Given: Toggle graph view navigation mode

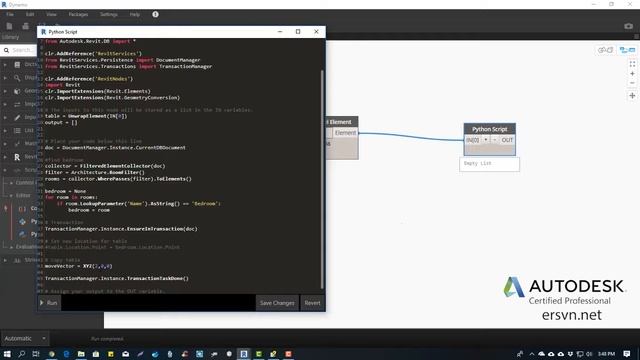Looking at the screenshot, I should click(x=627, y=50).
